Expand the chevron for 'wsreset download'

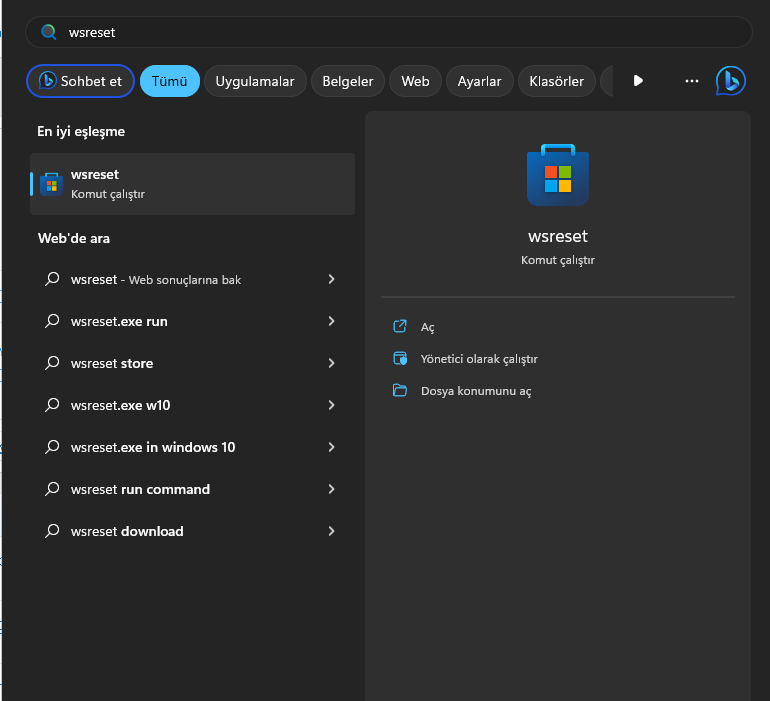pyautogui.click(x=331, y=531)
